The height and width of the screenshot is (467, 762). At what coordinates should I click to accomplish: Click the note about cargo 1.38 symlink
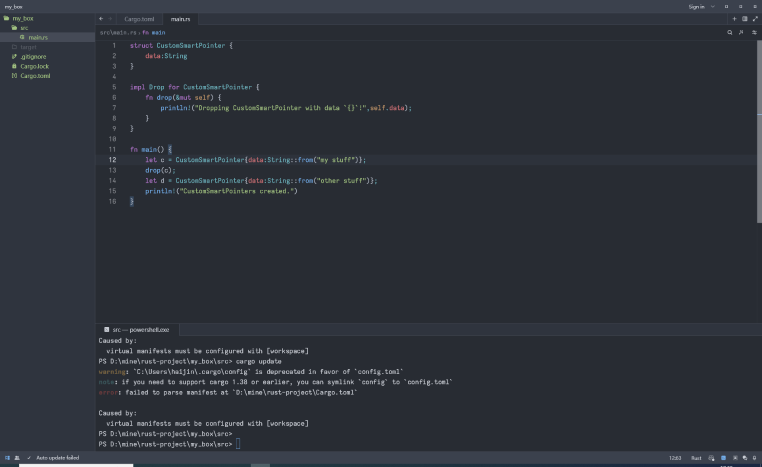tap(275, 382)
